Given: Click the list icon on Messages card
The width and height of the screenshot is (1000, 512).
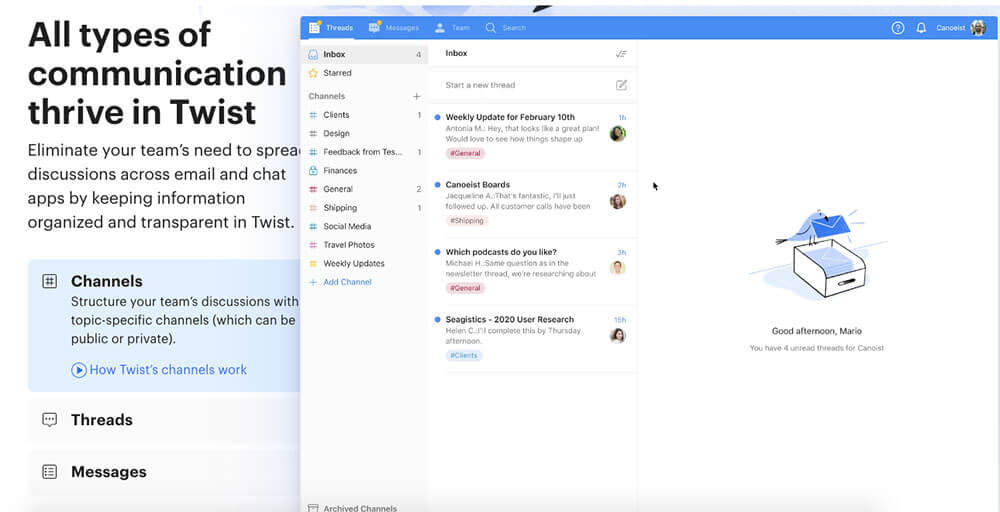Looking at the screenshot, I should (50, 472).
